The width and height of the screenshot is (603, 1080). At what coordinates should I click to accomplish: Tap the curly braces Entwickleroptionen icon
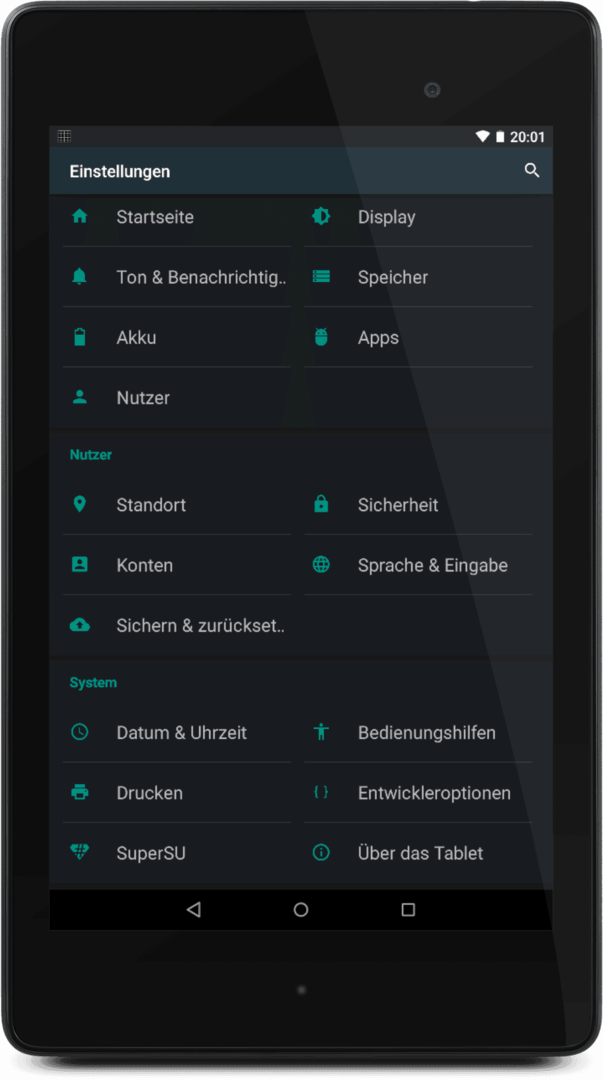tap(321, 792)
